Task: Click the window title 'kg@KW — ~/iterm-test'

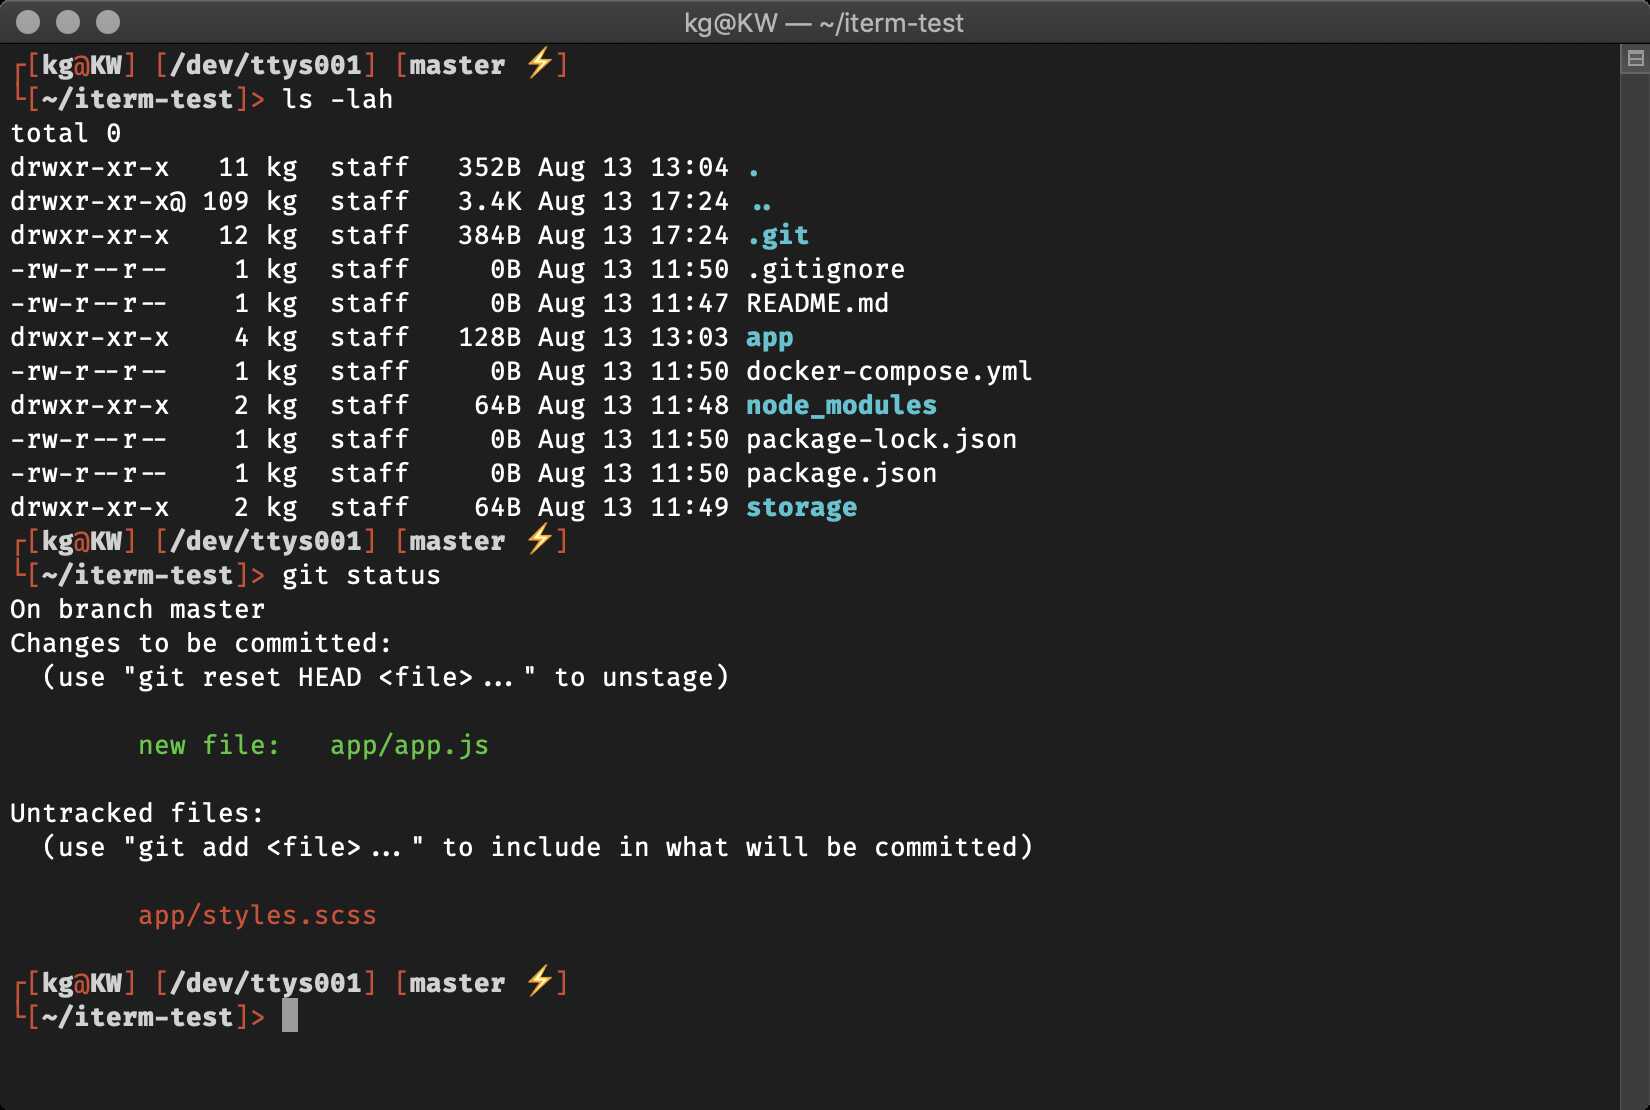Action: pyautogui.click(x=824, y=22)
